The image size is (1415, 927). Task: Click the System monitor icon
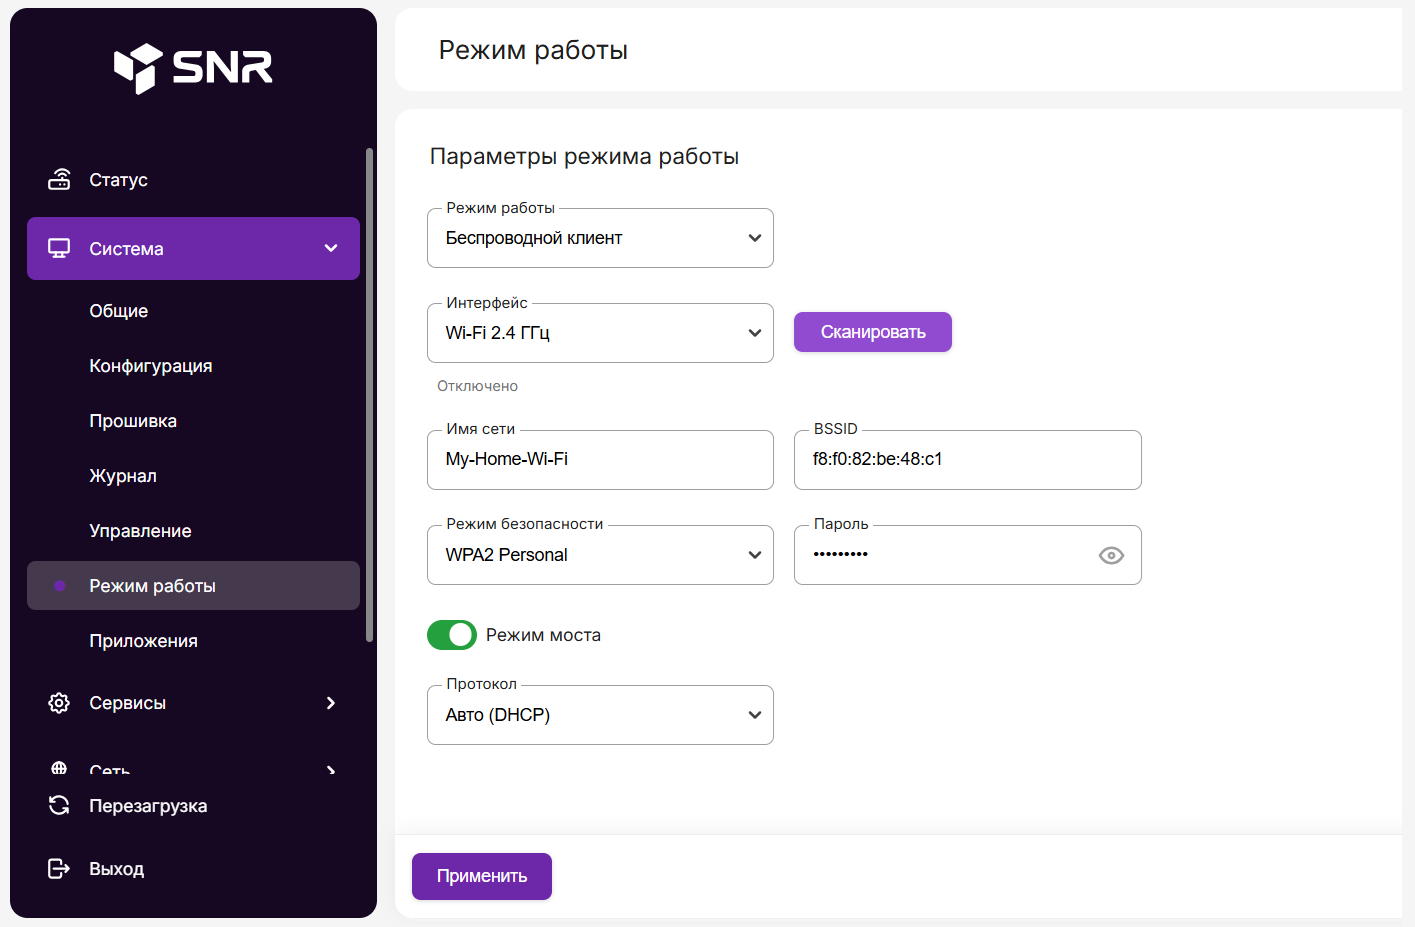click(59, 248)
